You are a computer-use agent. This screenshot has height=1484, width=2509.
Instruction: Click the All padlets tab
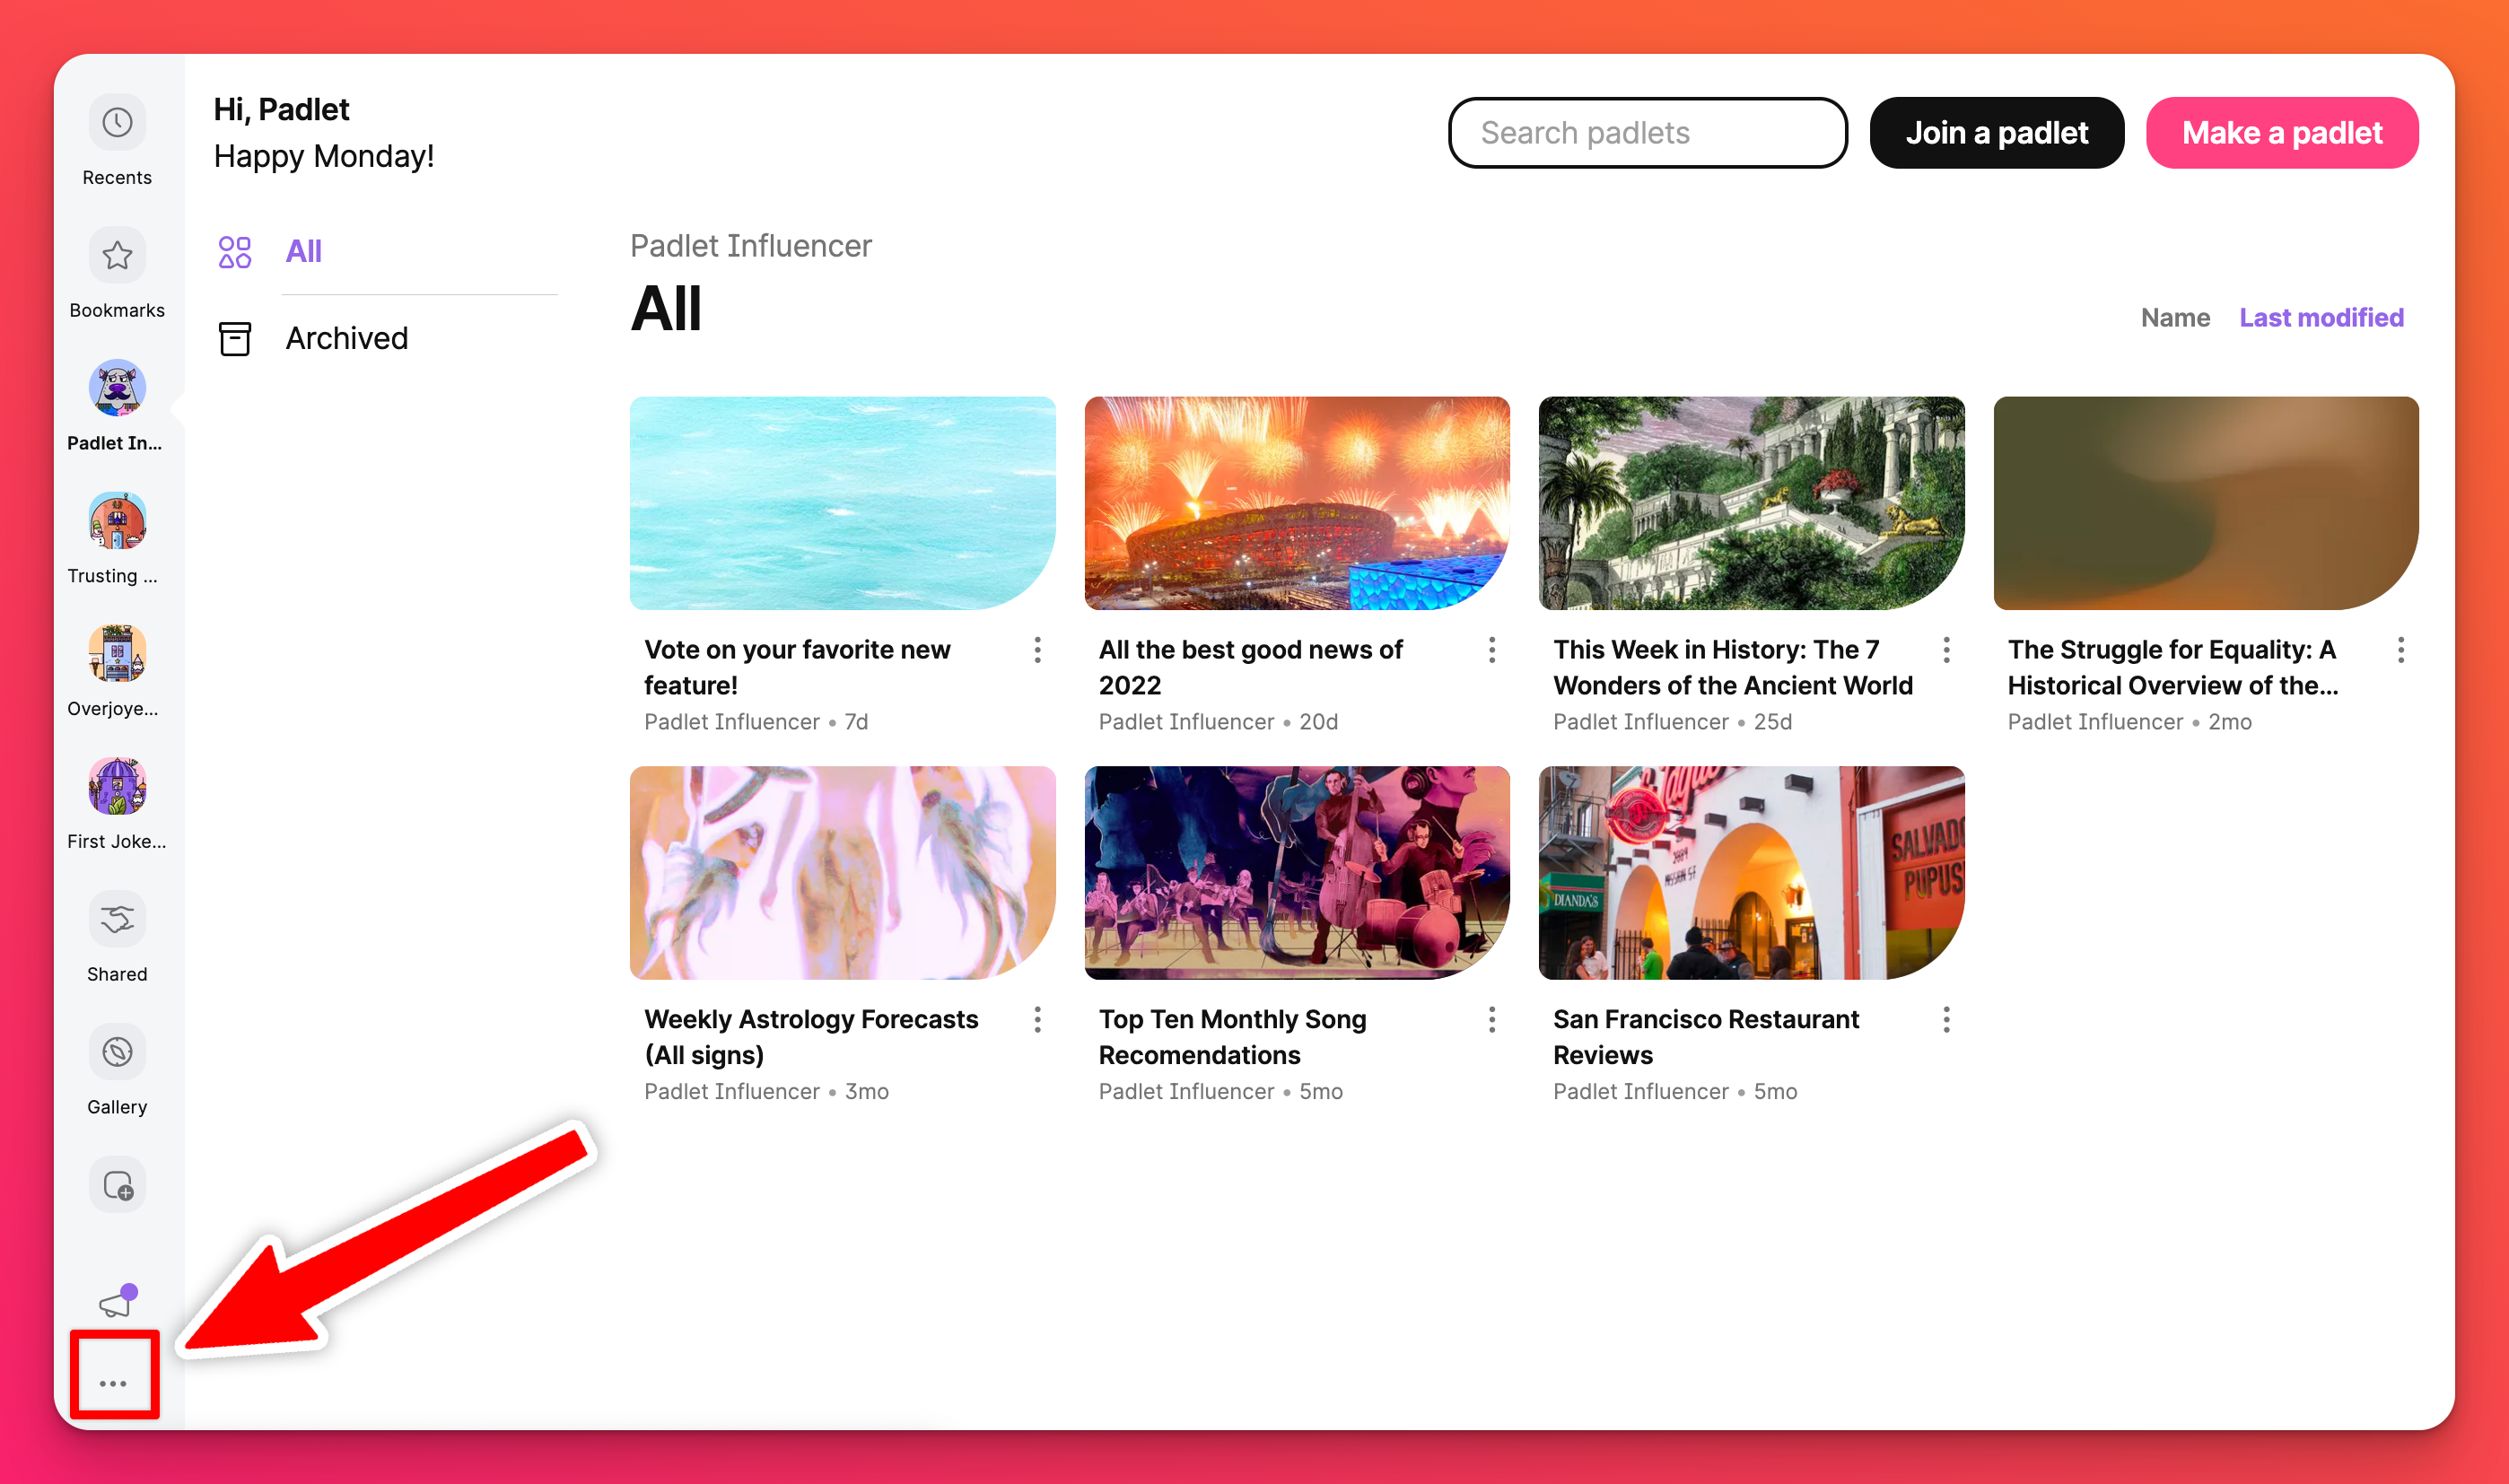pos(304,249)
